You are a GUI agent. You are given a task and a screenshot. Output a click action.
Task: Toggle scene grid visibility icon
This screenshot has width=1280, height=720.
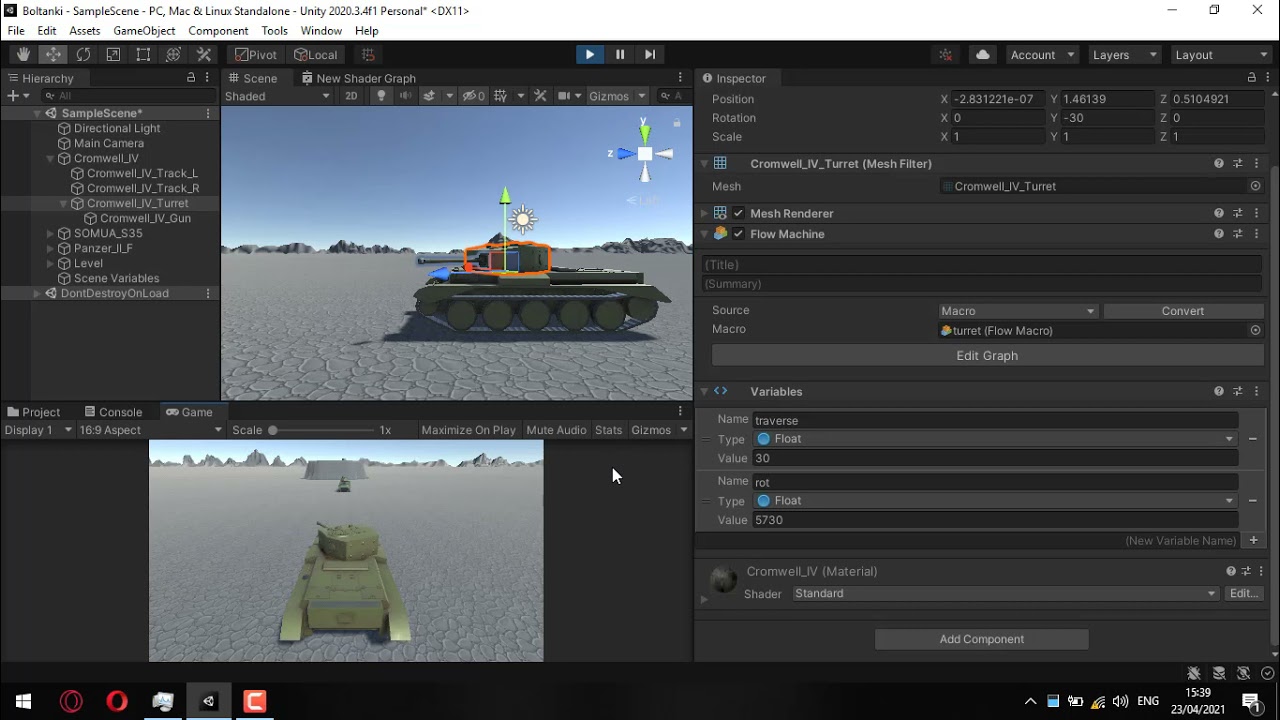(501, 96)
